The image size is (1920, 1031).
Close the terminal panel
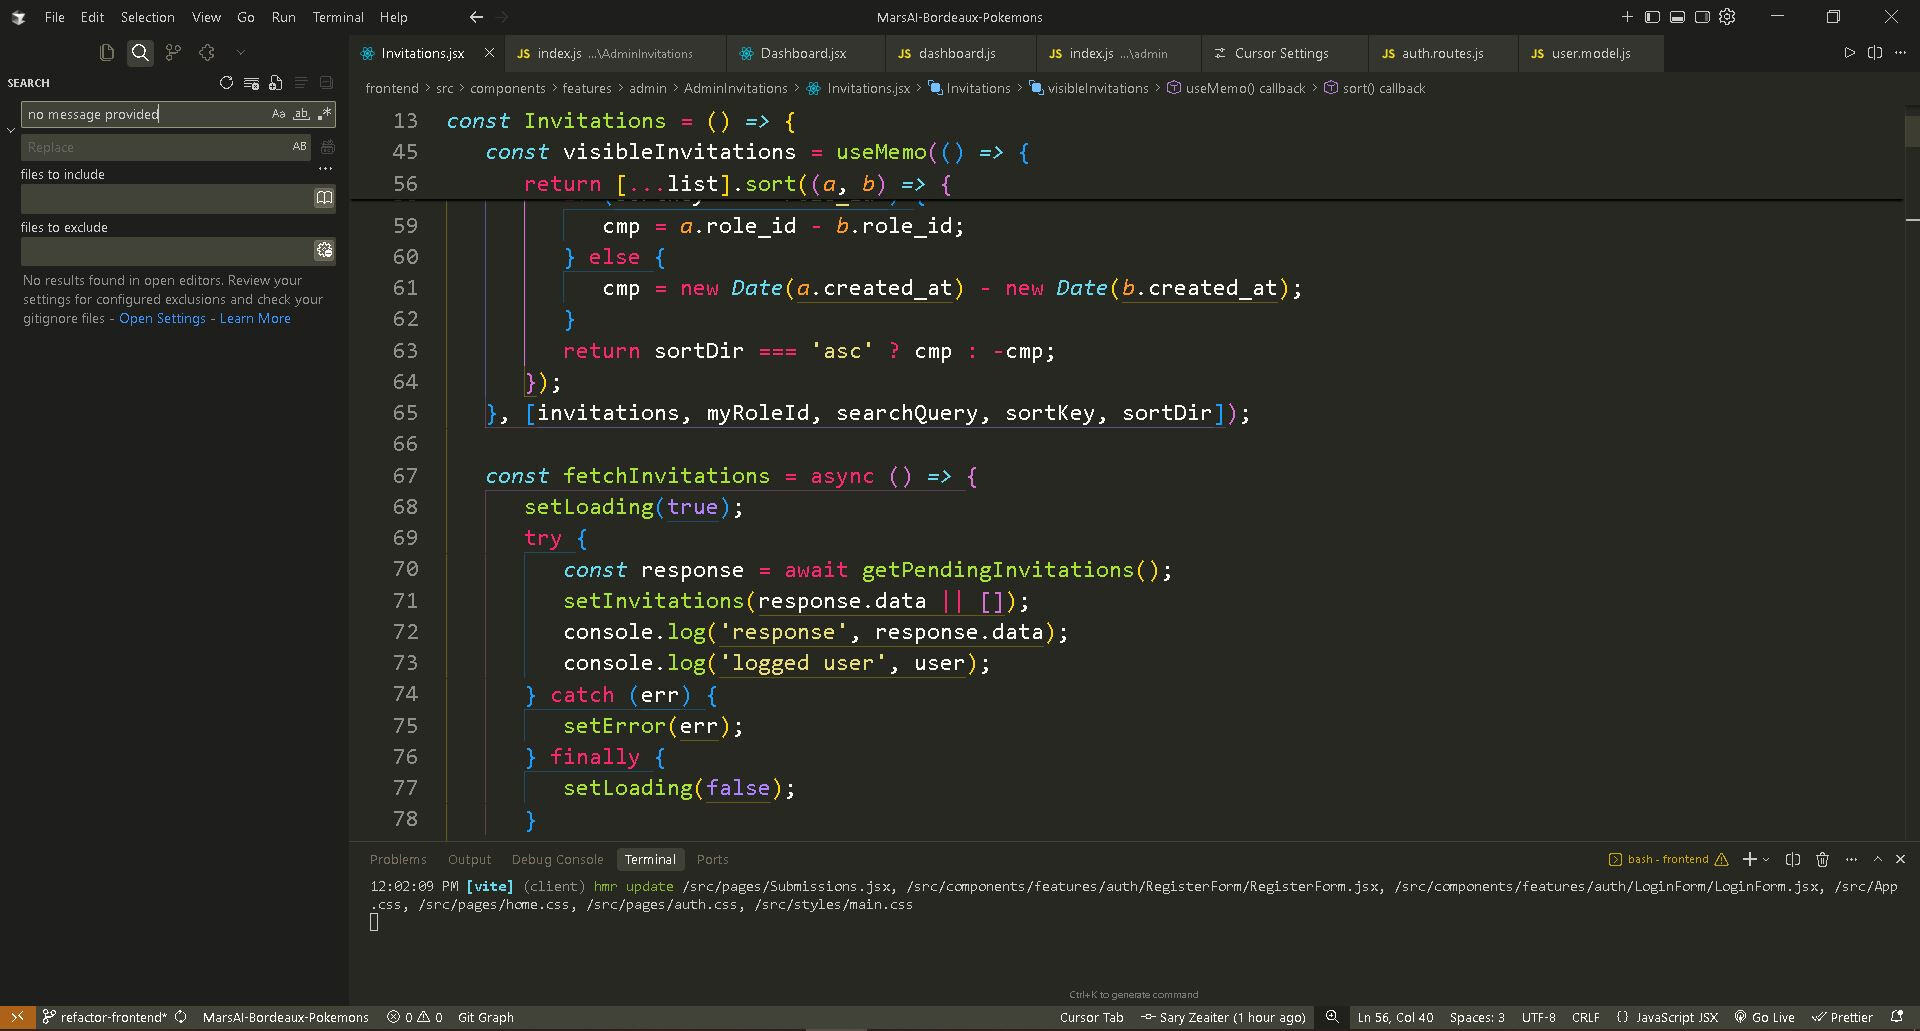point(1901,859)
